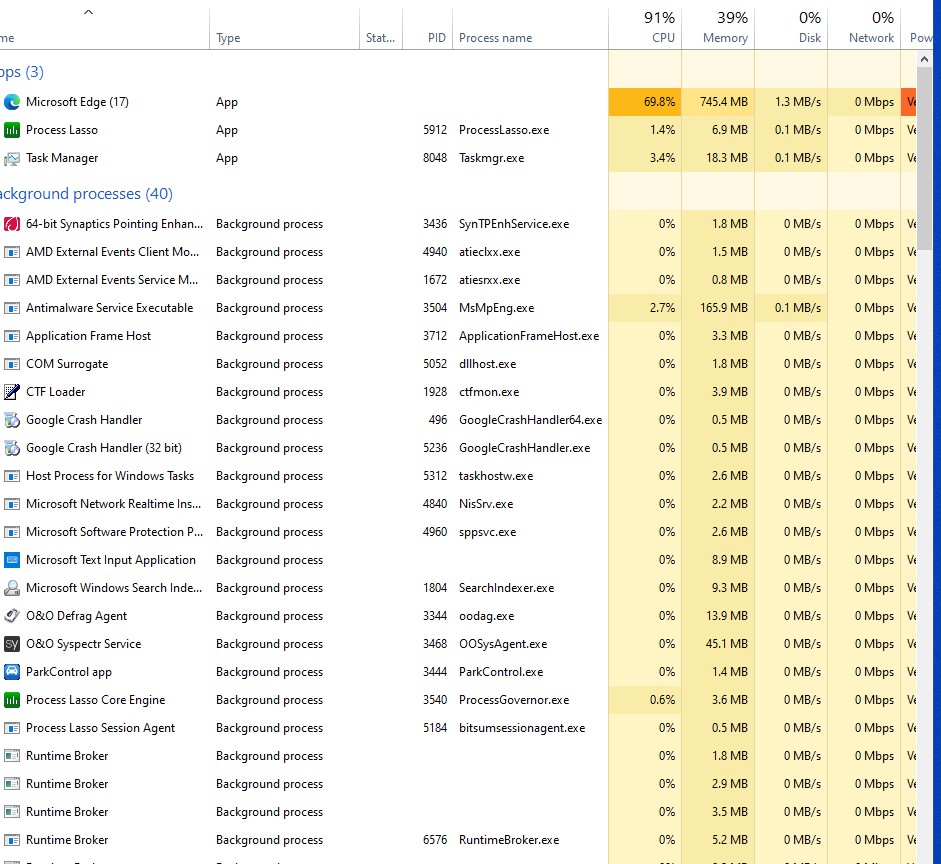Click the Process Lasso green icon

12,130
